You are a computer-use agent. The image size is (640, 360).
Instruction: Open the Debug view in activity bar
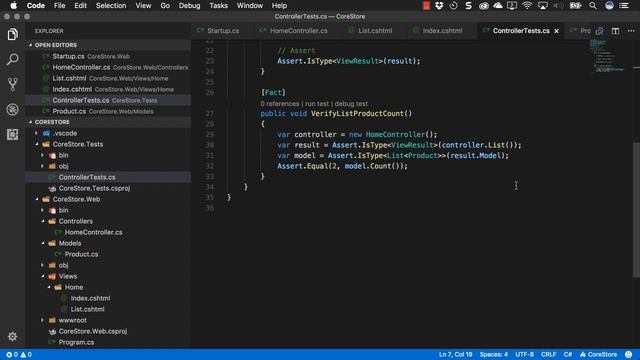click(12, 109)
